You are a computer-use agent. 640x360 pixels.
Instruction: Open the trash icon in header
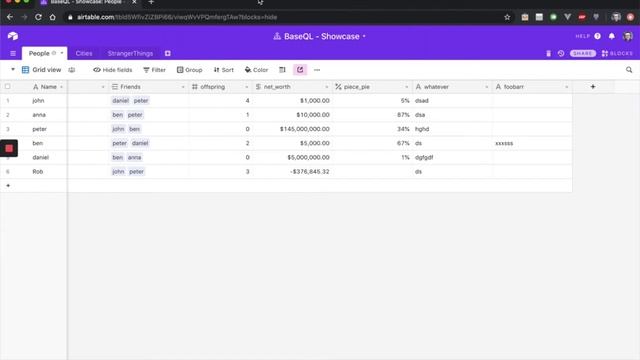click(x=549, y=53)
